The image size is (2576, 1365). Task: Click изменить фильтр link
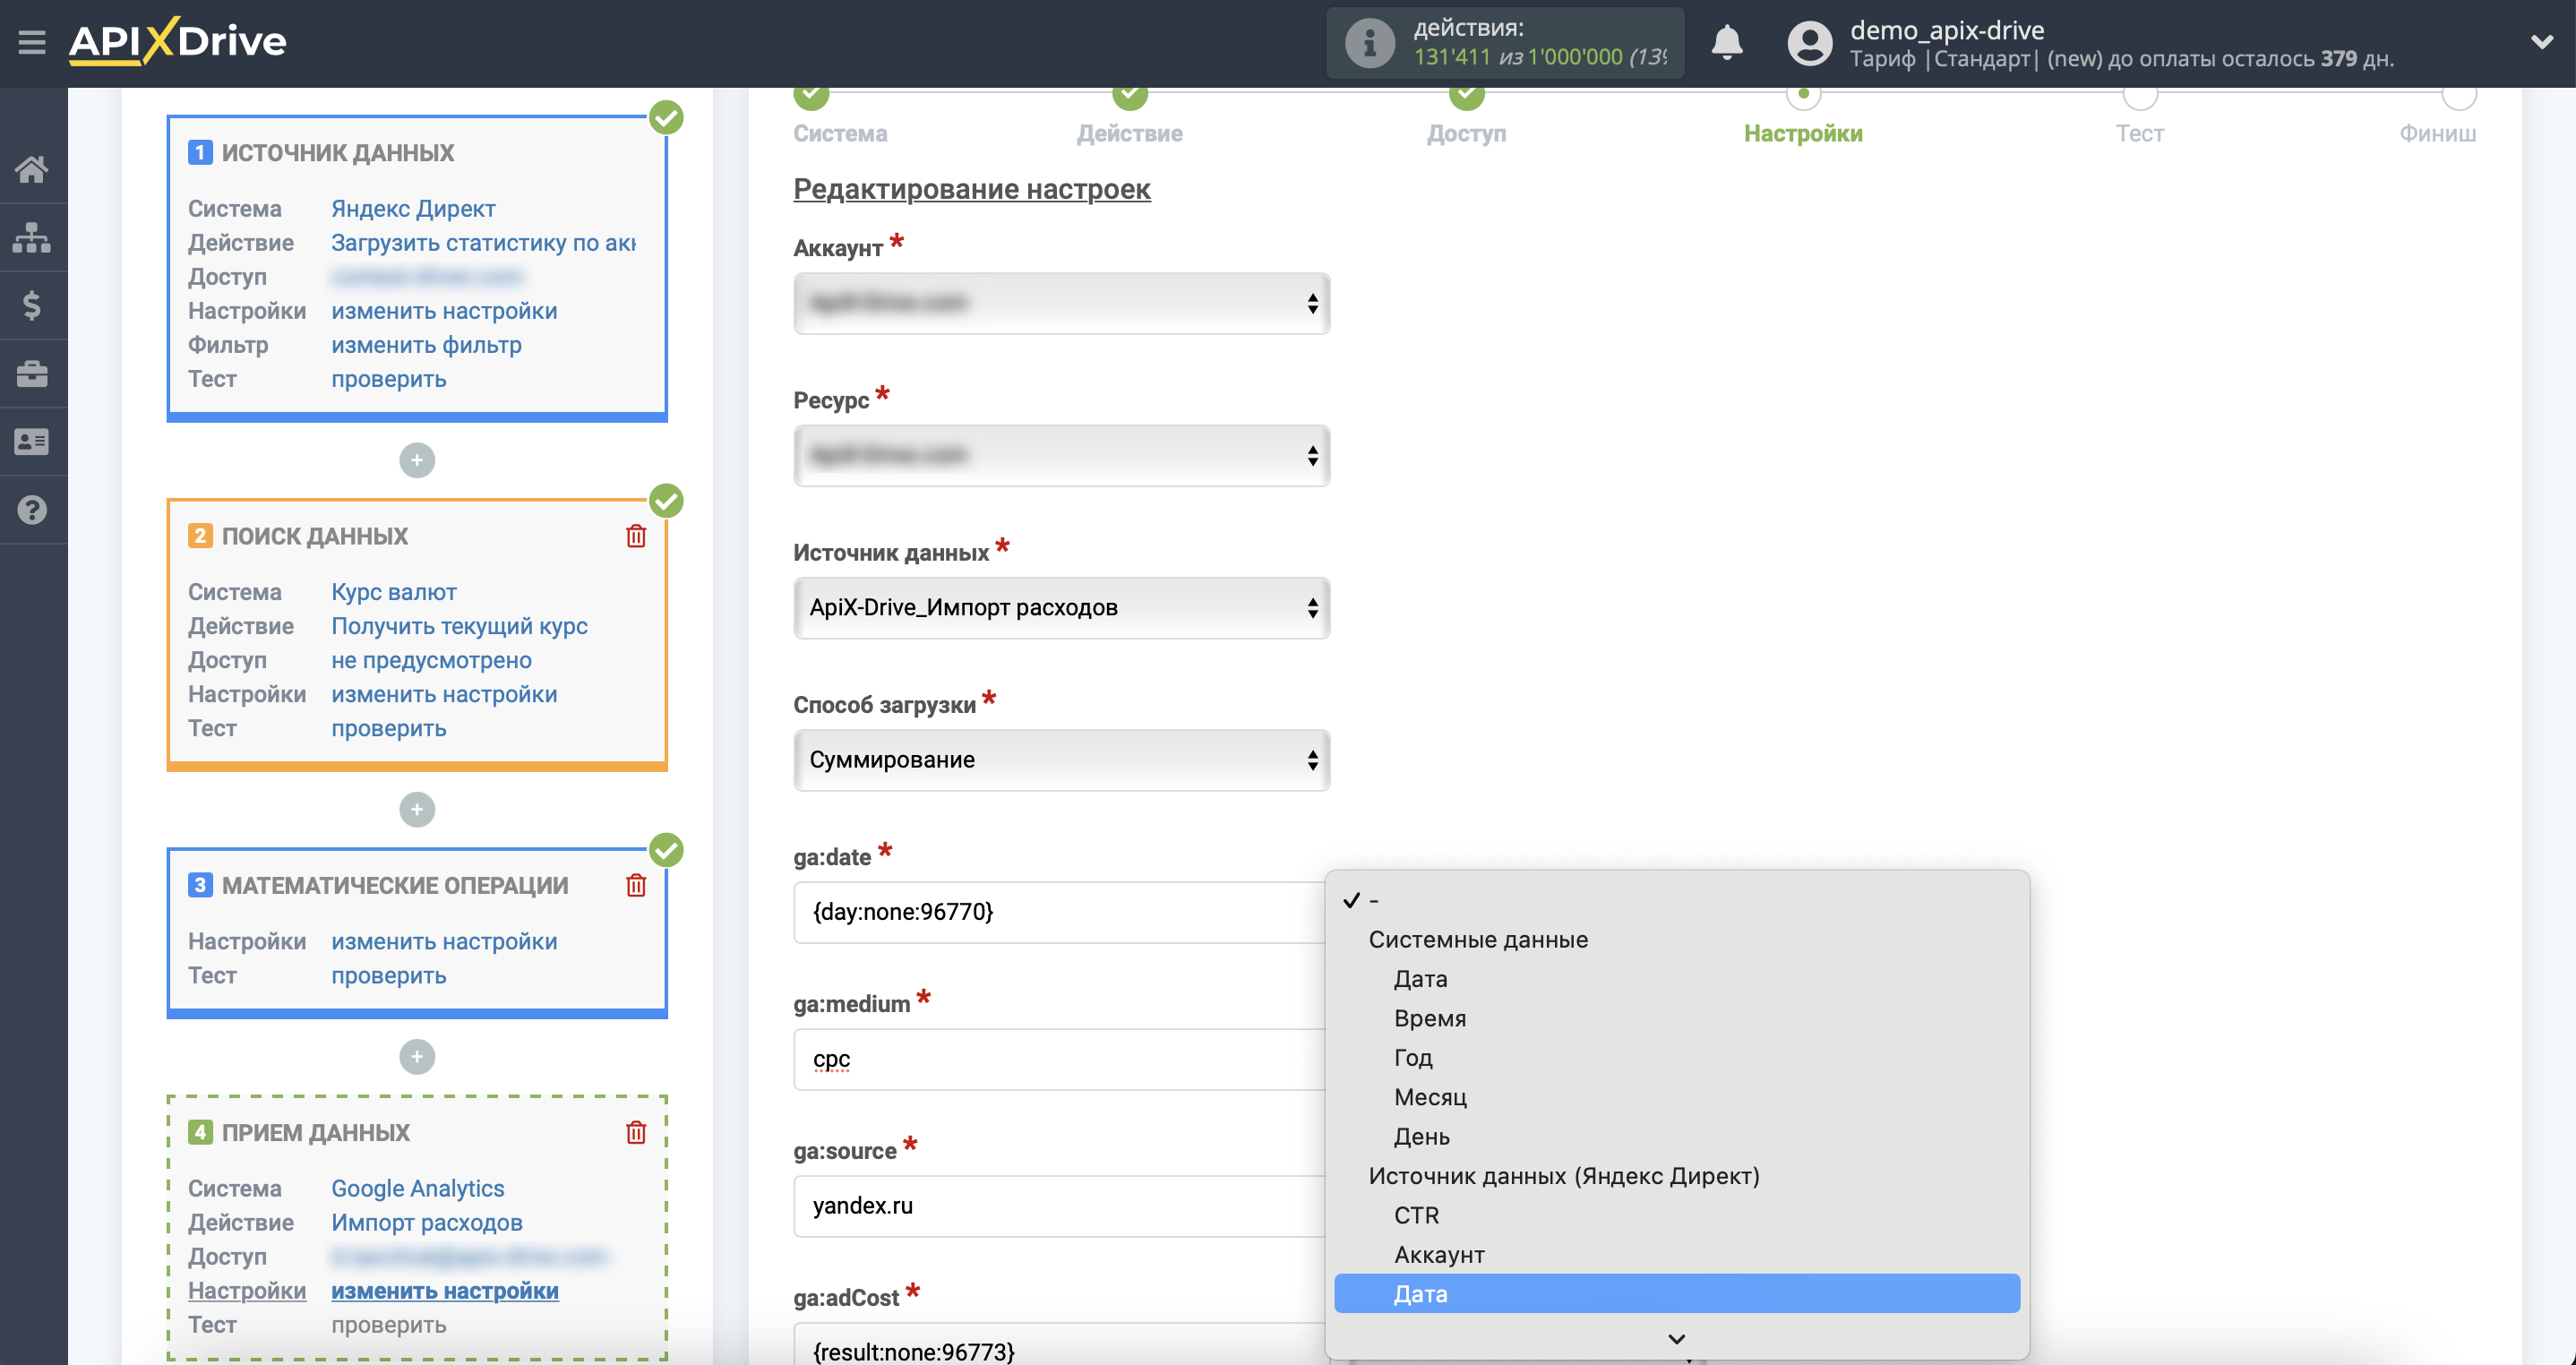point(426,344)
